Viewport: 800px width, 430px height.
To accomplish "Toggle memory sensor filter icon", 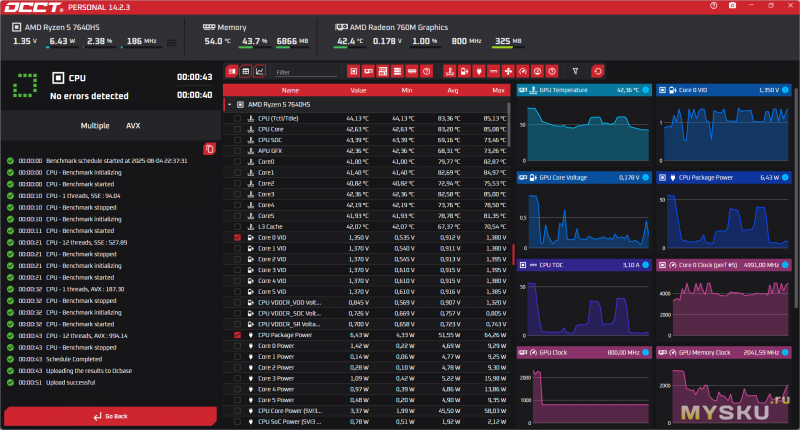I will pos(412,71).
